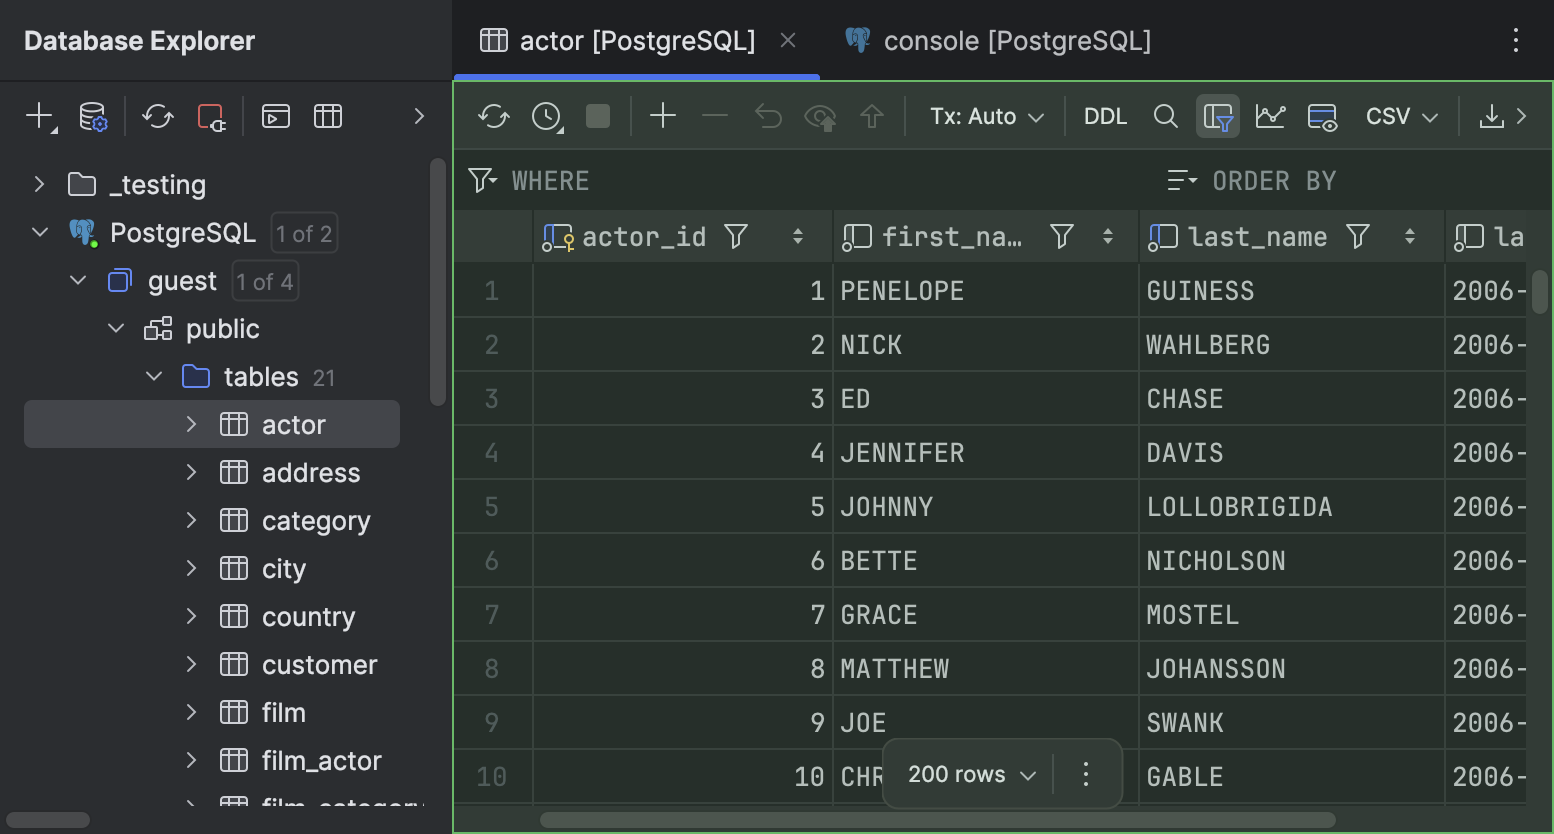Click the Deactivate data source icon
This screenshot has height=834, width=1554.
(211, 116)
